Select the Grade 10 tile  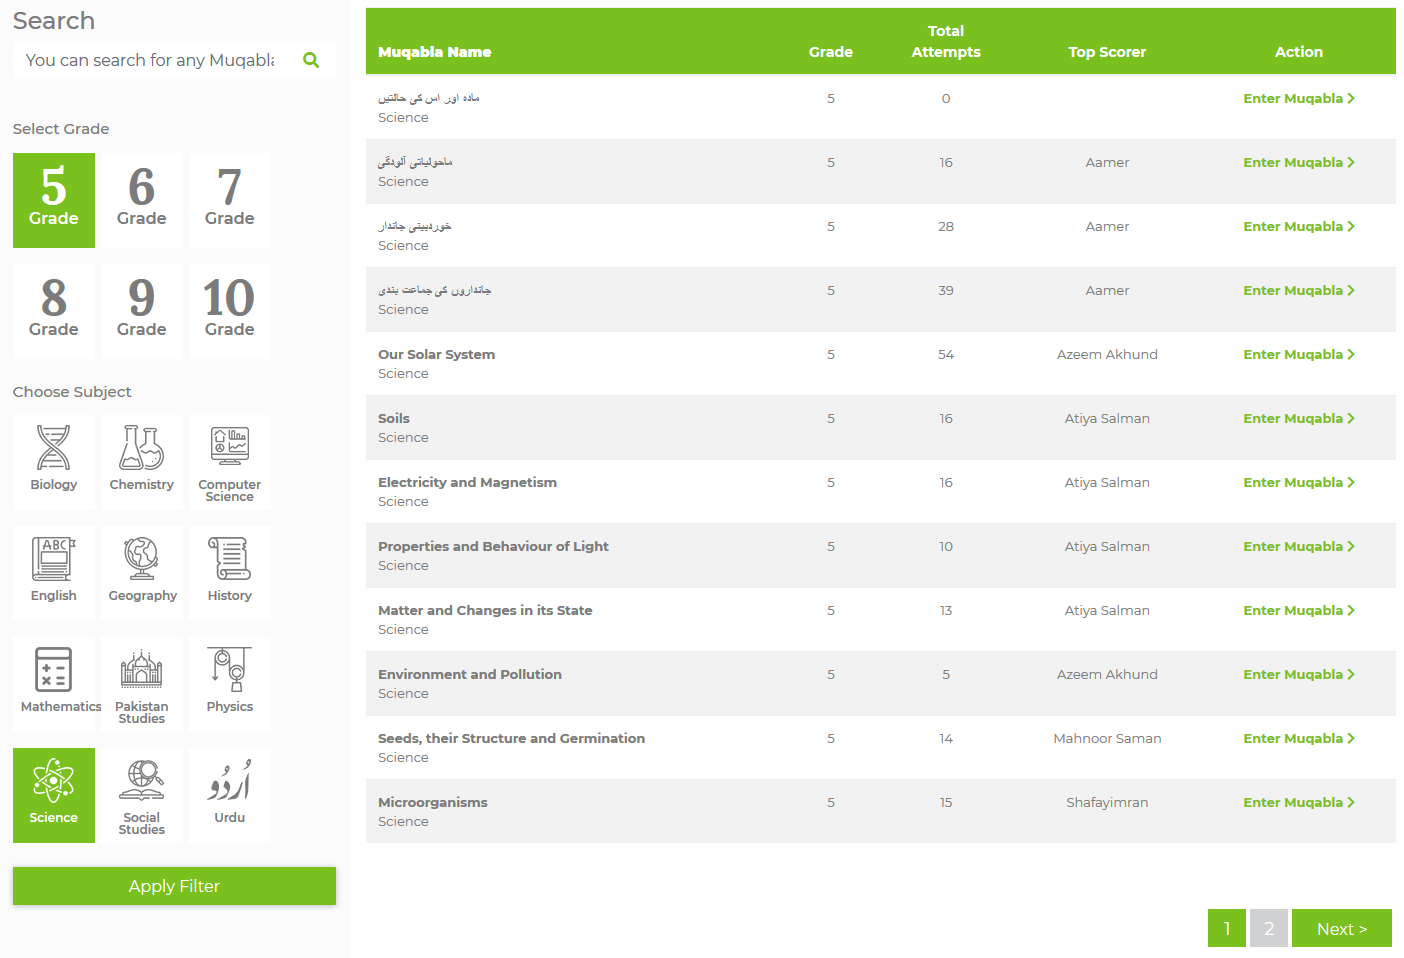pos(230,311)
